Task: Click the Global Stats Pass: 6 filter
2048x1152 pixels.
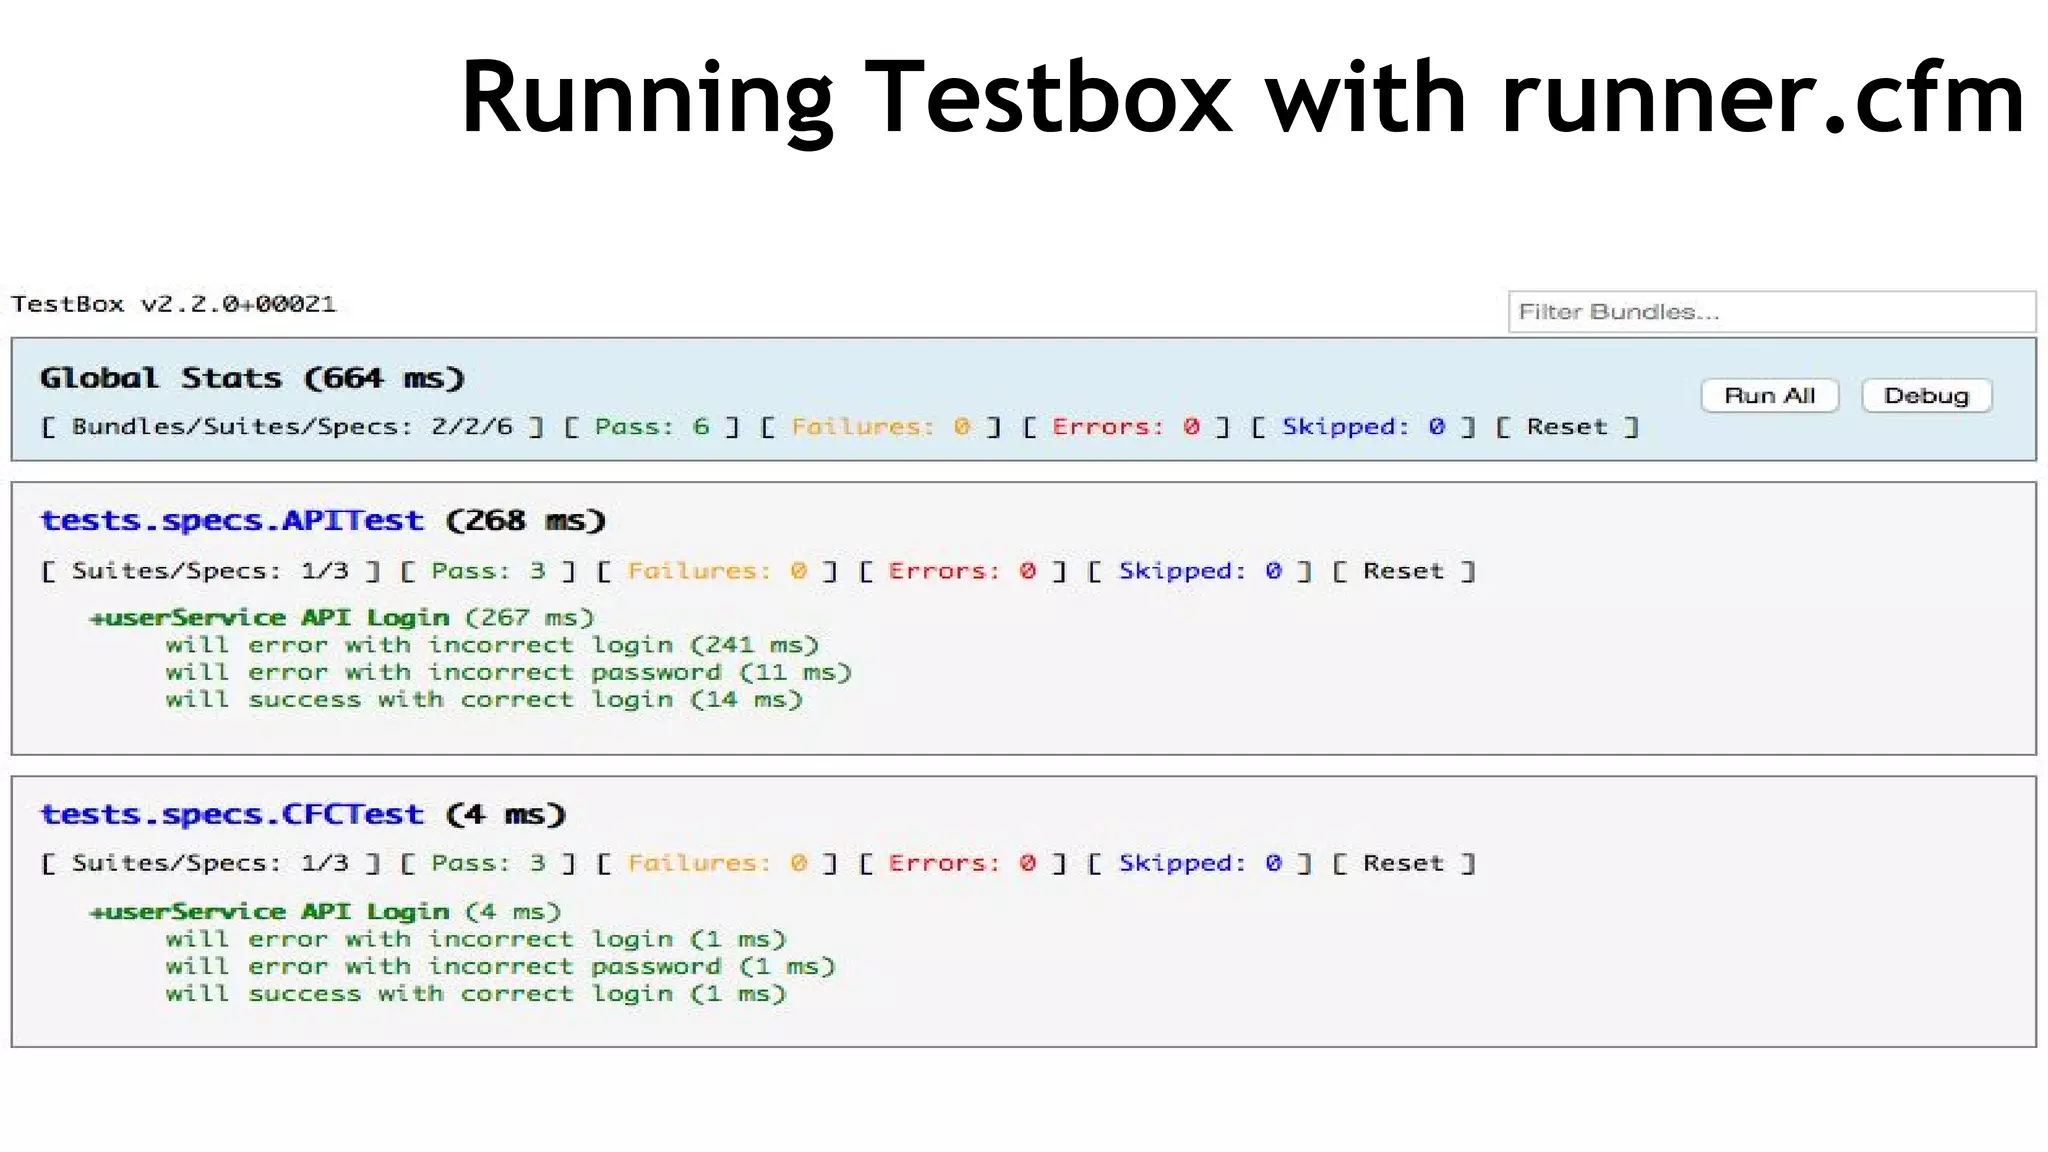Action: pyautogui.click(x=651, y=427)
